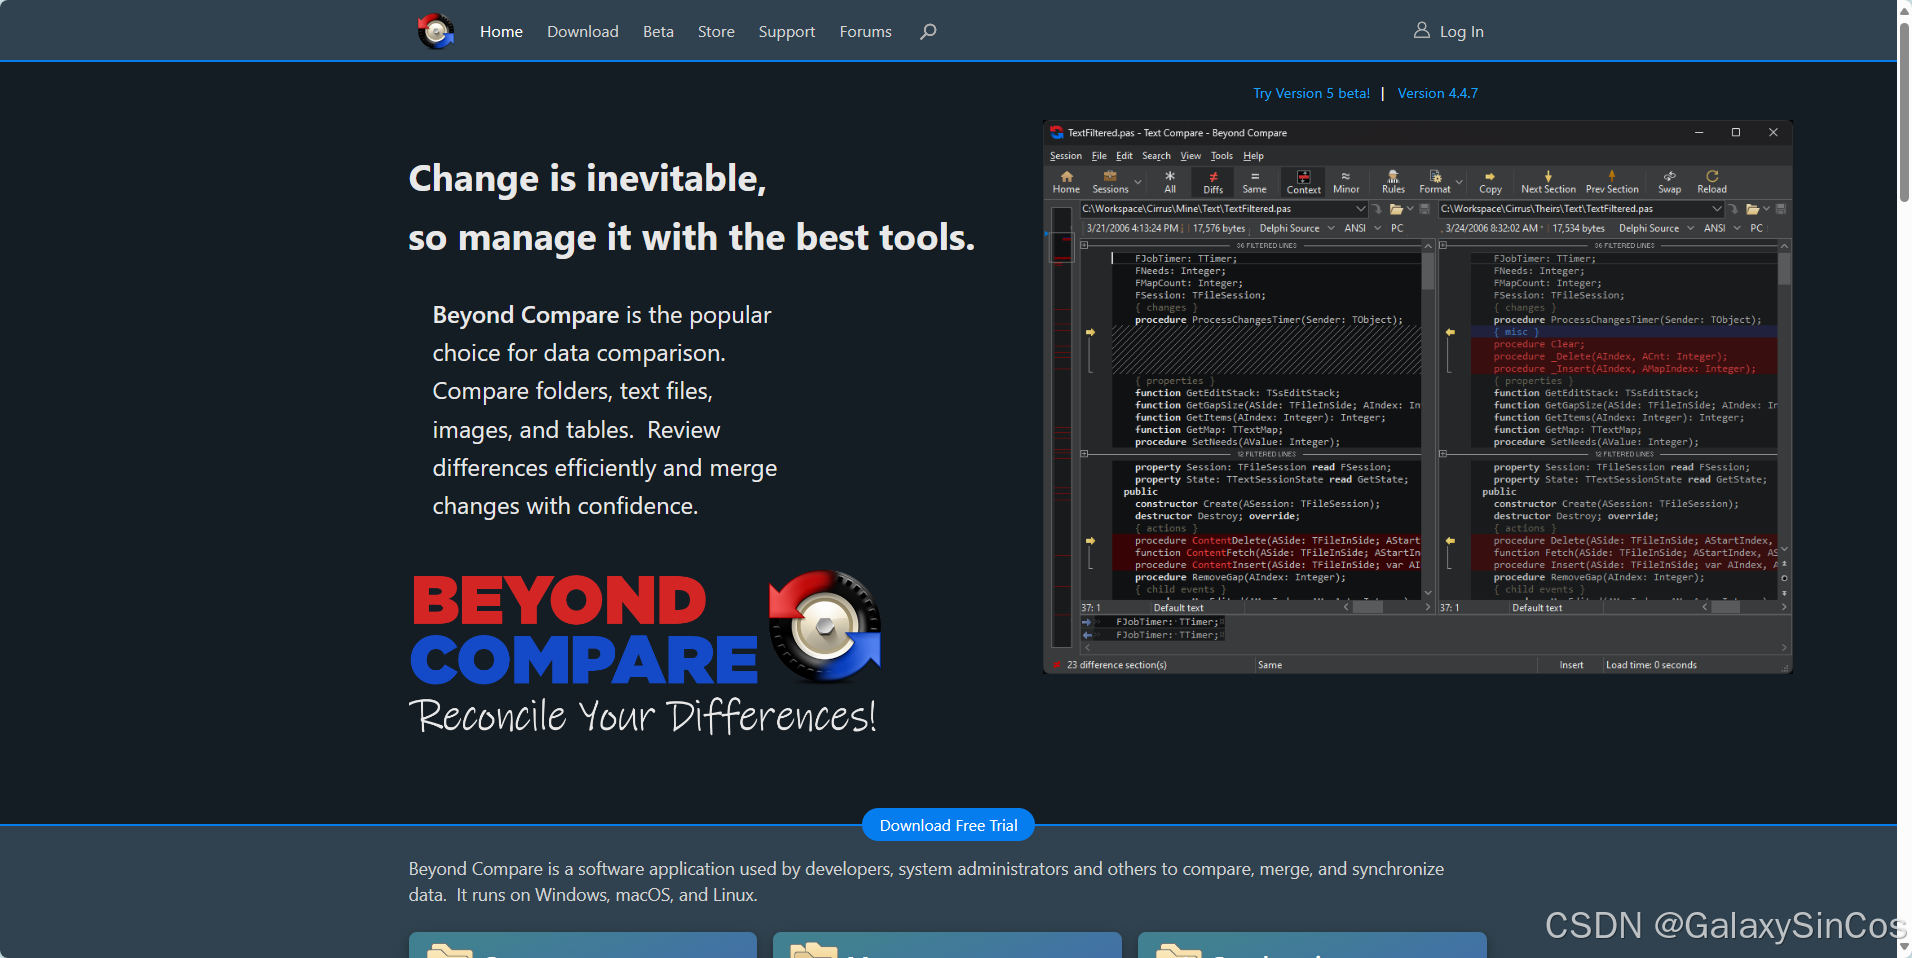Click the Home toolbar button in Beyond Compare

[x=1066, y=181]
